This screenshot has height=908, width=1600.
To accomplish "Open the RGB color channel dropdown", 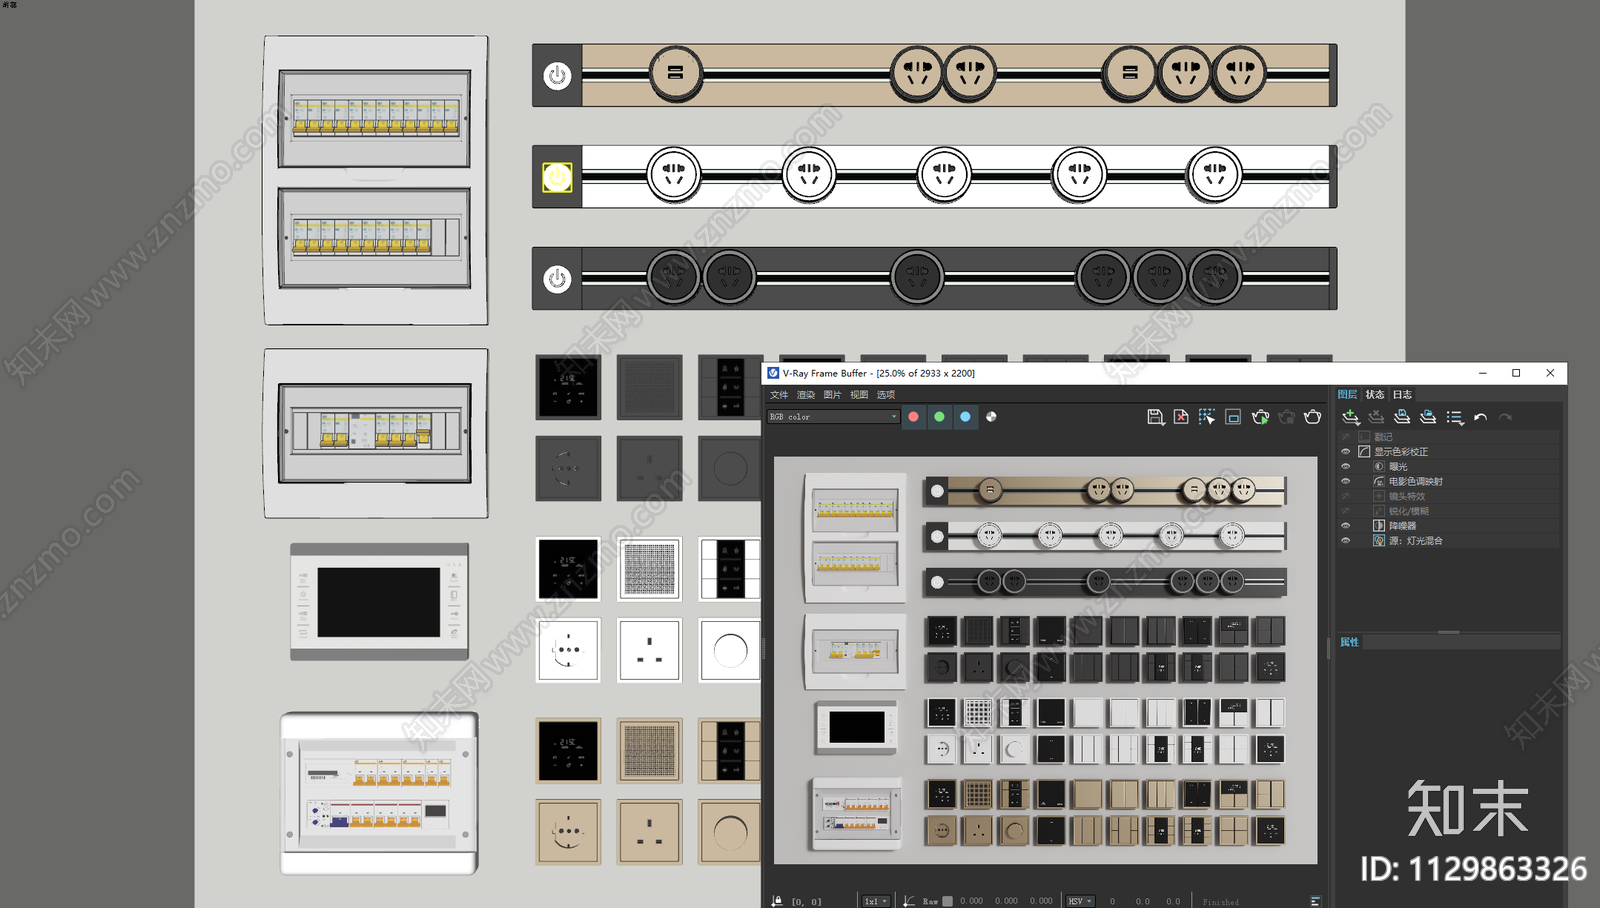I will pos(833,417).
